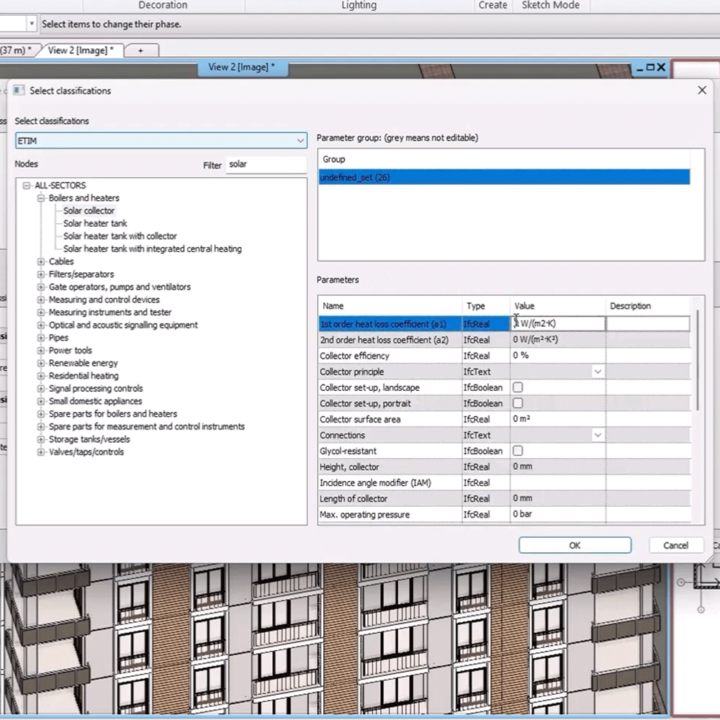
Task: Click Spare parts for boilers and heaters
Action: click(x=112, y=414)
